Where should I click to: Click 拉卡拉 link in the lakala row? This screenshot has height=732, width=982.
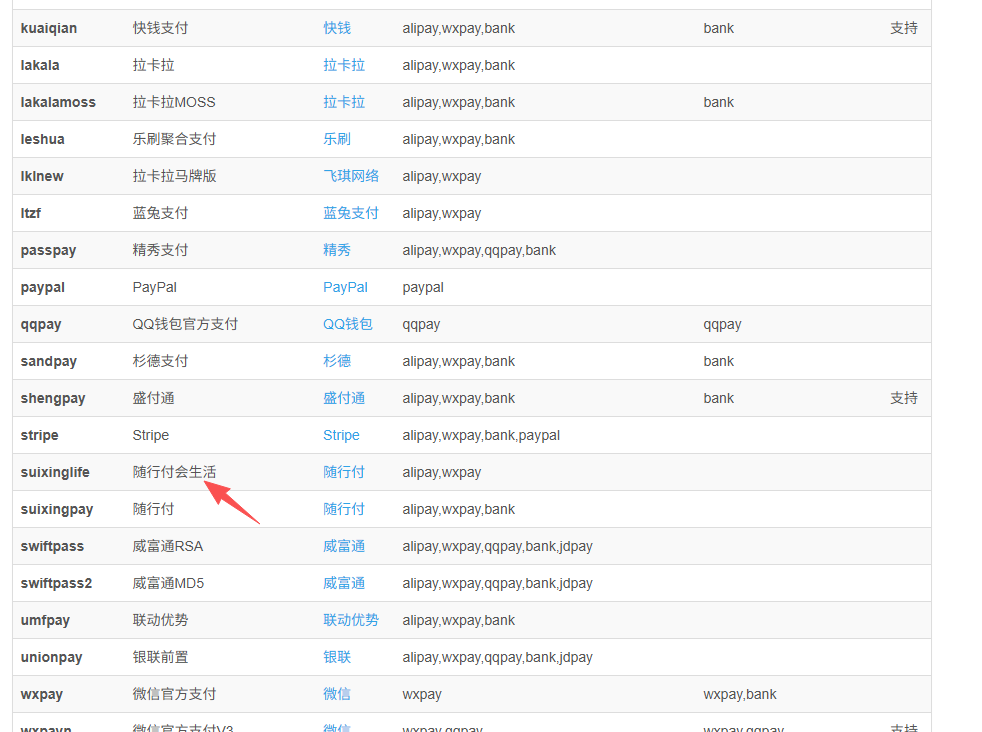(344, 65)
